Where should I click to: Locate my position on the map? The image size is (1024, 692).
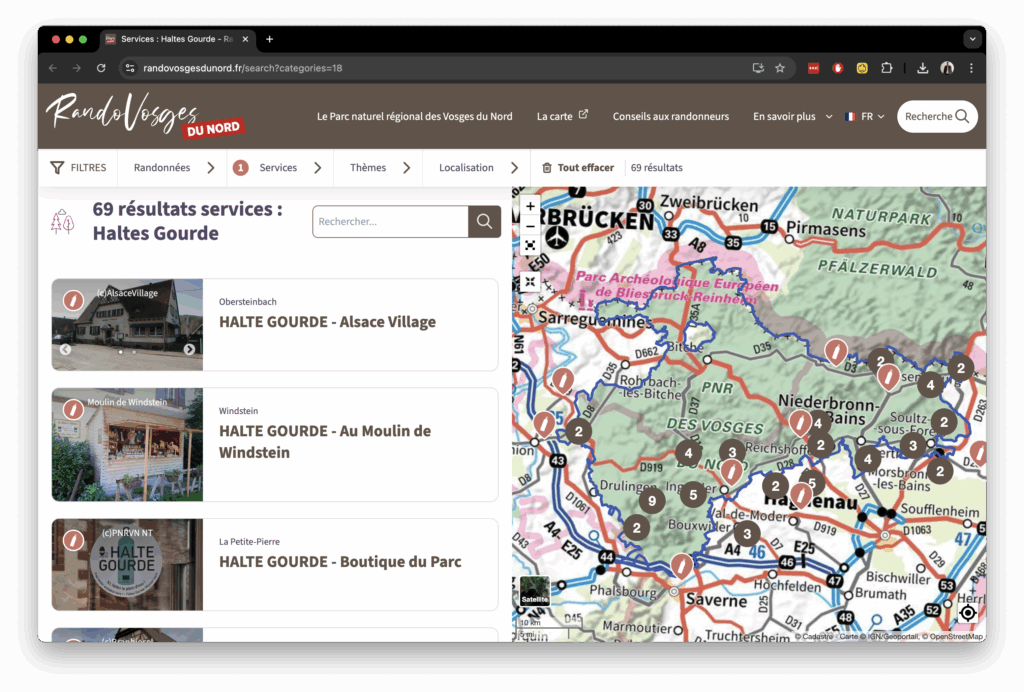coord(968,613)
